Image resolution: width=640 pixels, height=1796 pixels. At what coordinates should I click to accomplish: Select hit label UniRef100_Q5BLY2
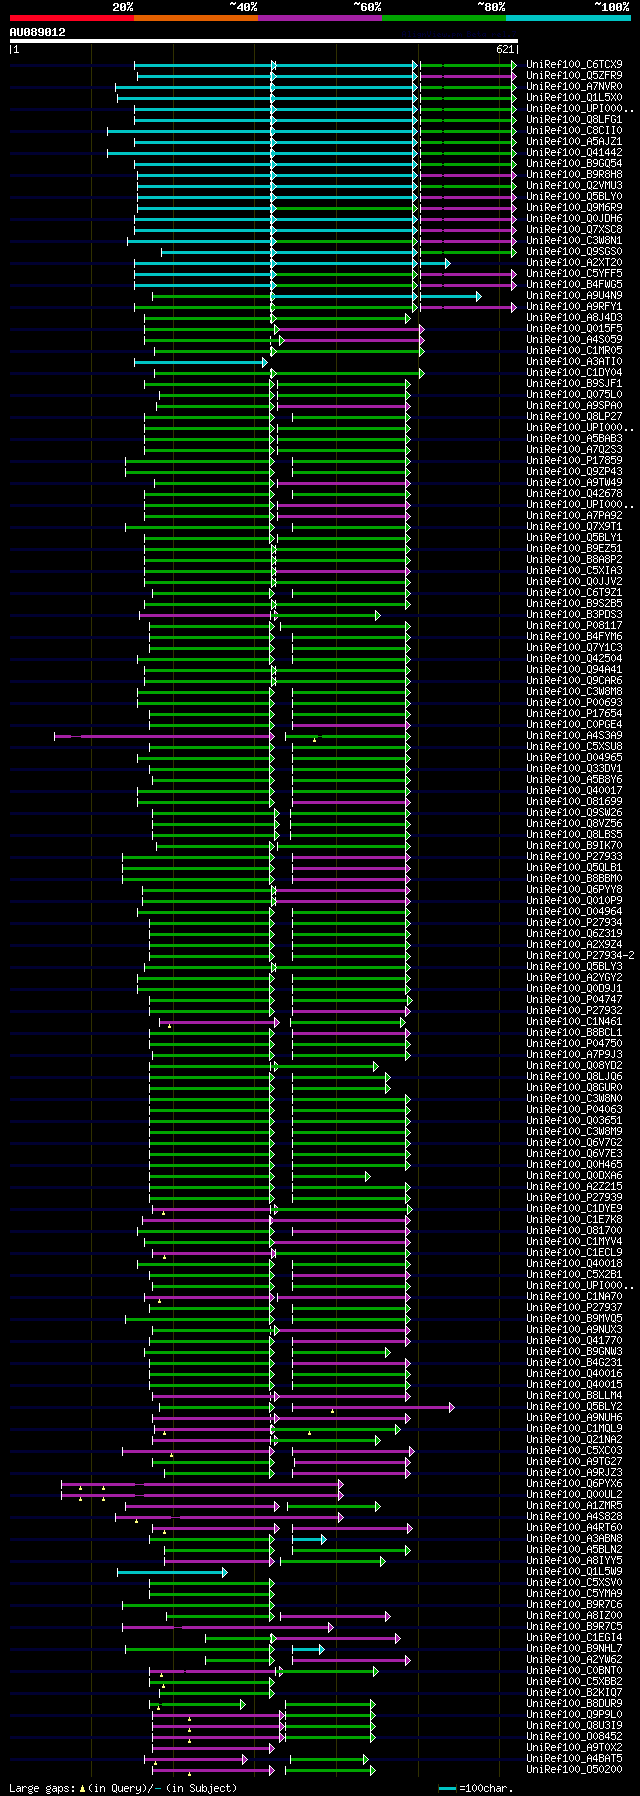pyautogui.click(x=574, y=1407)
